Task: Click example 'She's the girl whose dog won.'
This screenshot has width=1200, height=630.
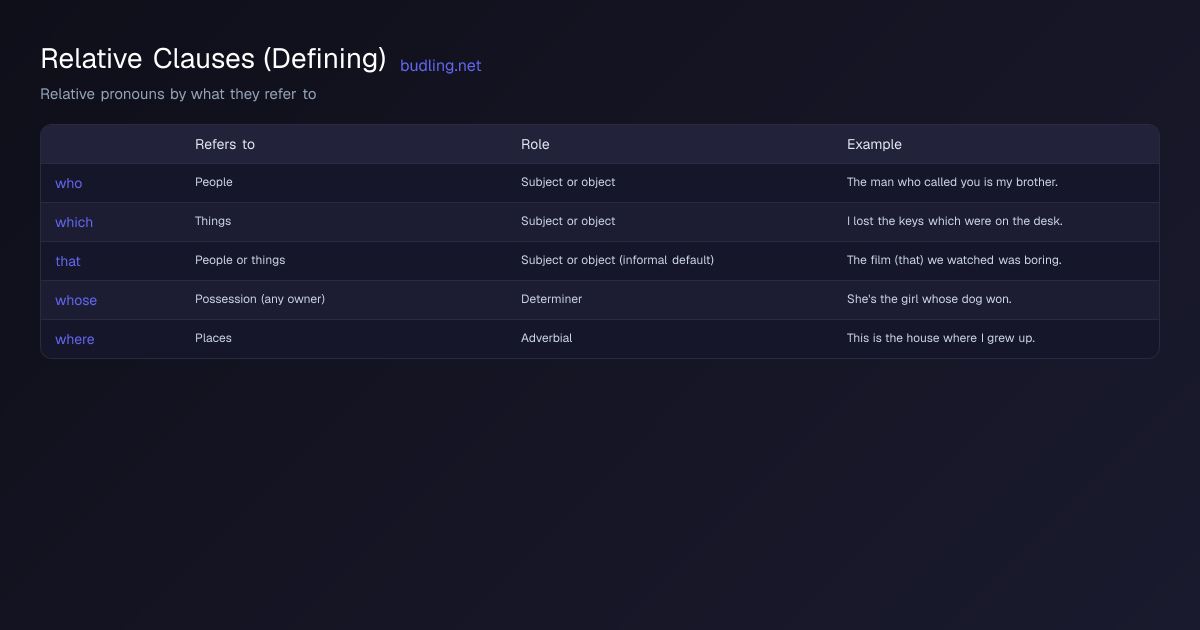Action: 929,299
